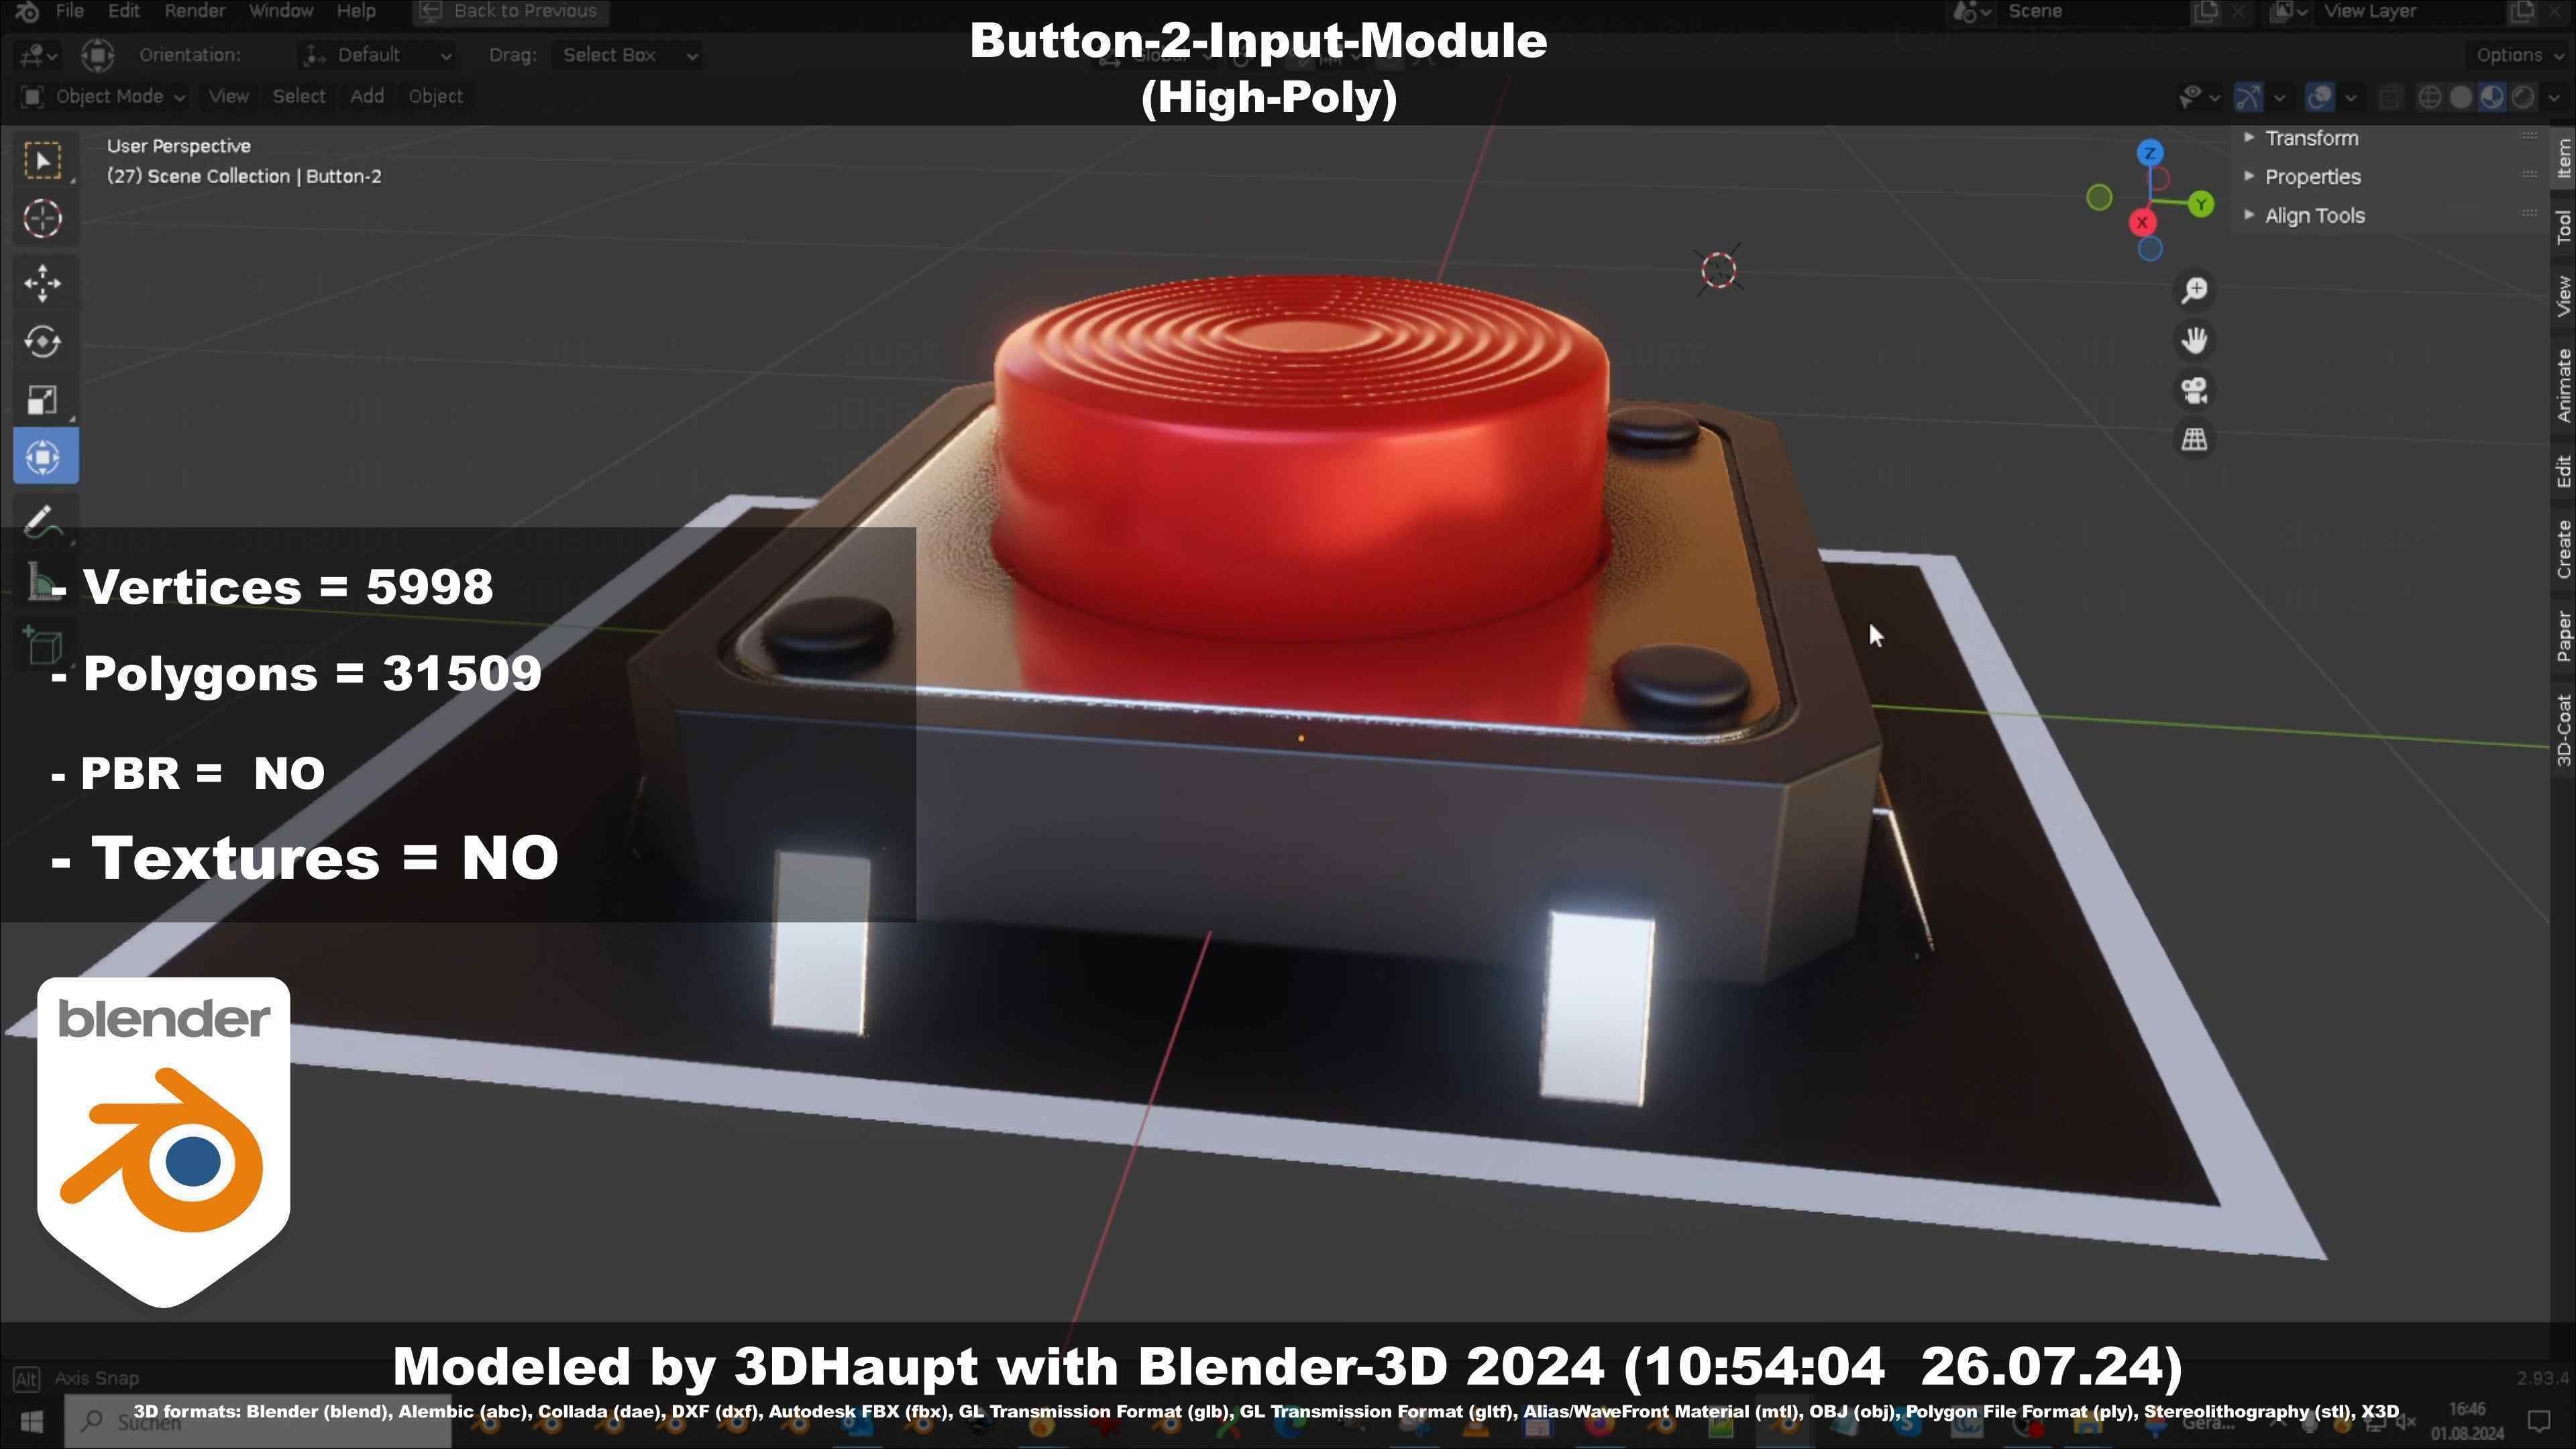Viewport: 2576px width, 1449px height.
Task: Click the red X axis gizmo ball
Action: tap(2142, 222)
